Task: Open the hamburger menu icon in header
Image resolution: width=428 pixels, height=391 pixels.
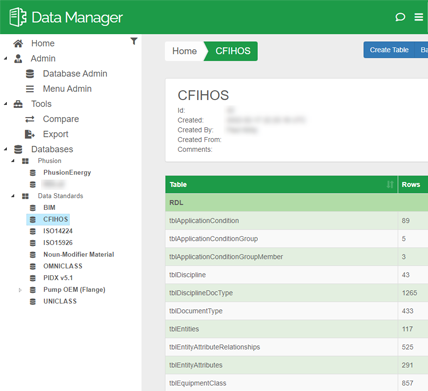Action: [419, 17]
